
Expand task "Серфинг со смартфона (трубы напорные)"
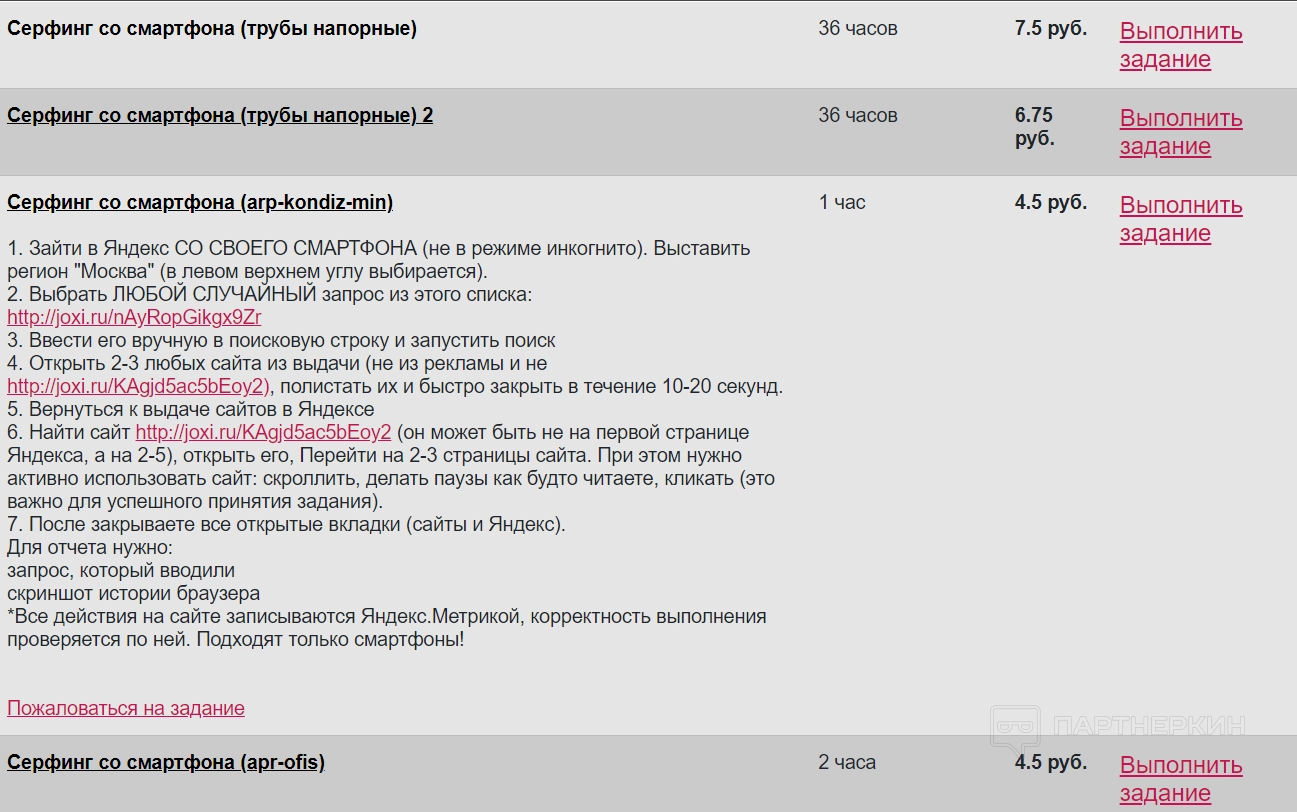212,28
